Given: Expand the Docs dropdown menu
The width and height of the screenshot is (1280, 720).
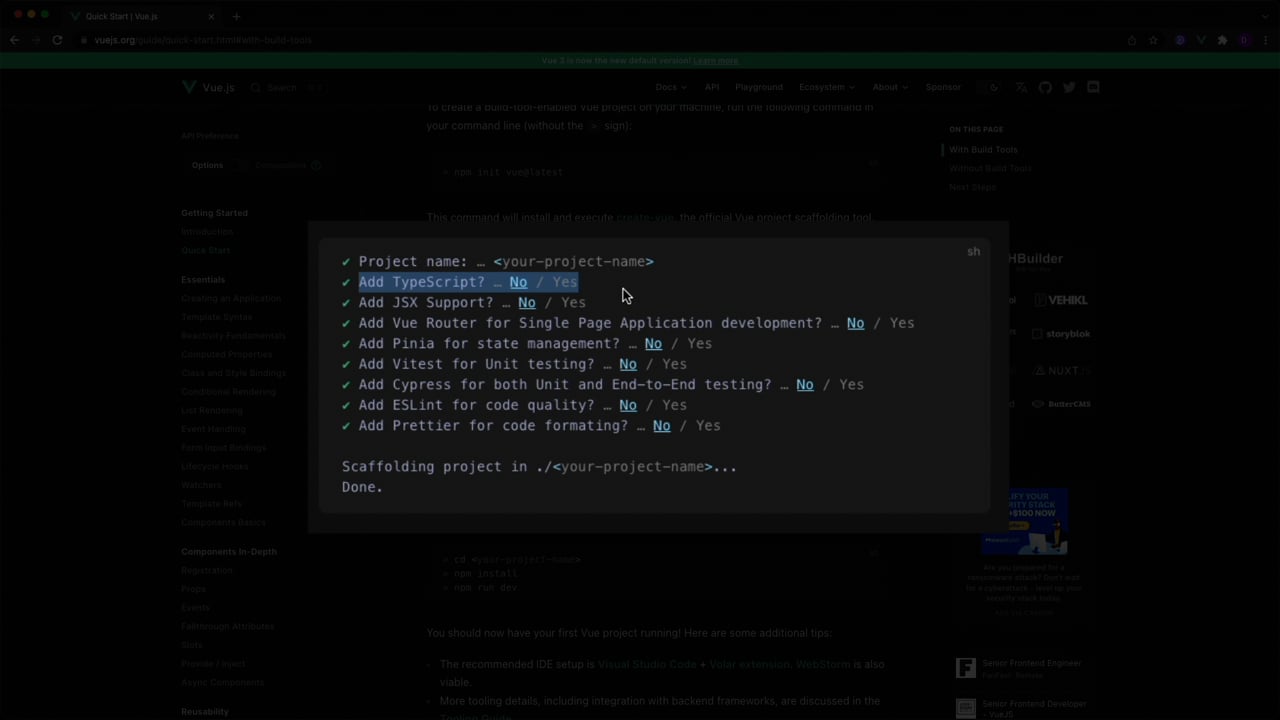Looking at the screenshot, I should (x=670, y=87).
